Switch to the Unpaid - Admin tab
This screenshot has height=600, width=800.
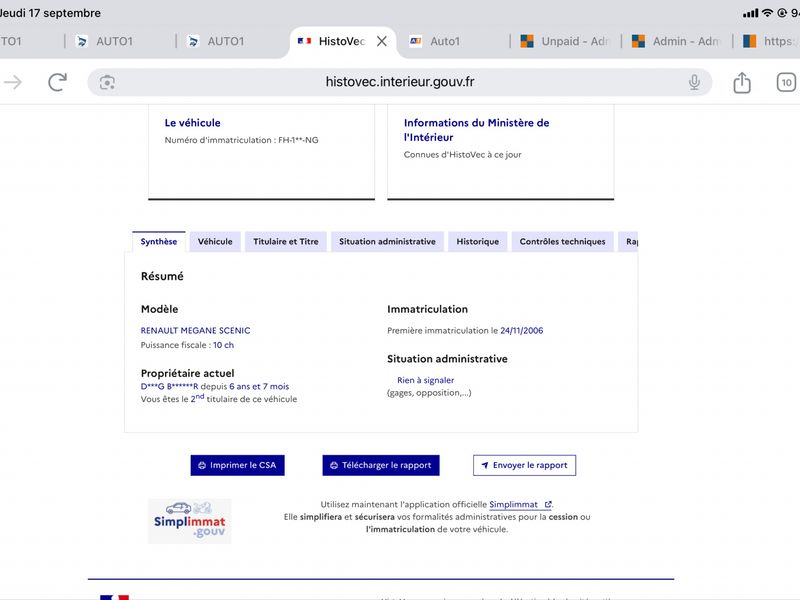tap(566, 41)
